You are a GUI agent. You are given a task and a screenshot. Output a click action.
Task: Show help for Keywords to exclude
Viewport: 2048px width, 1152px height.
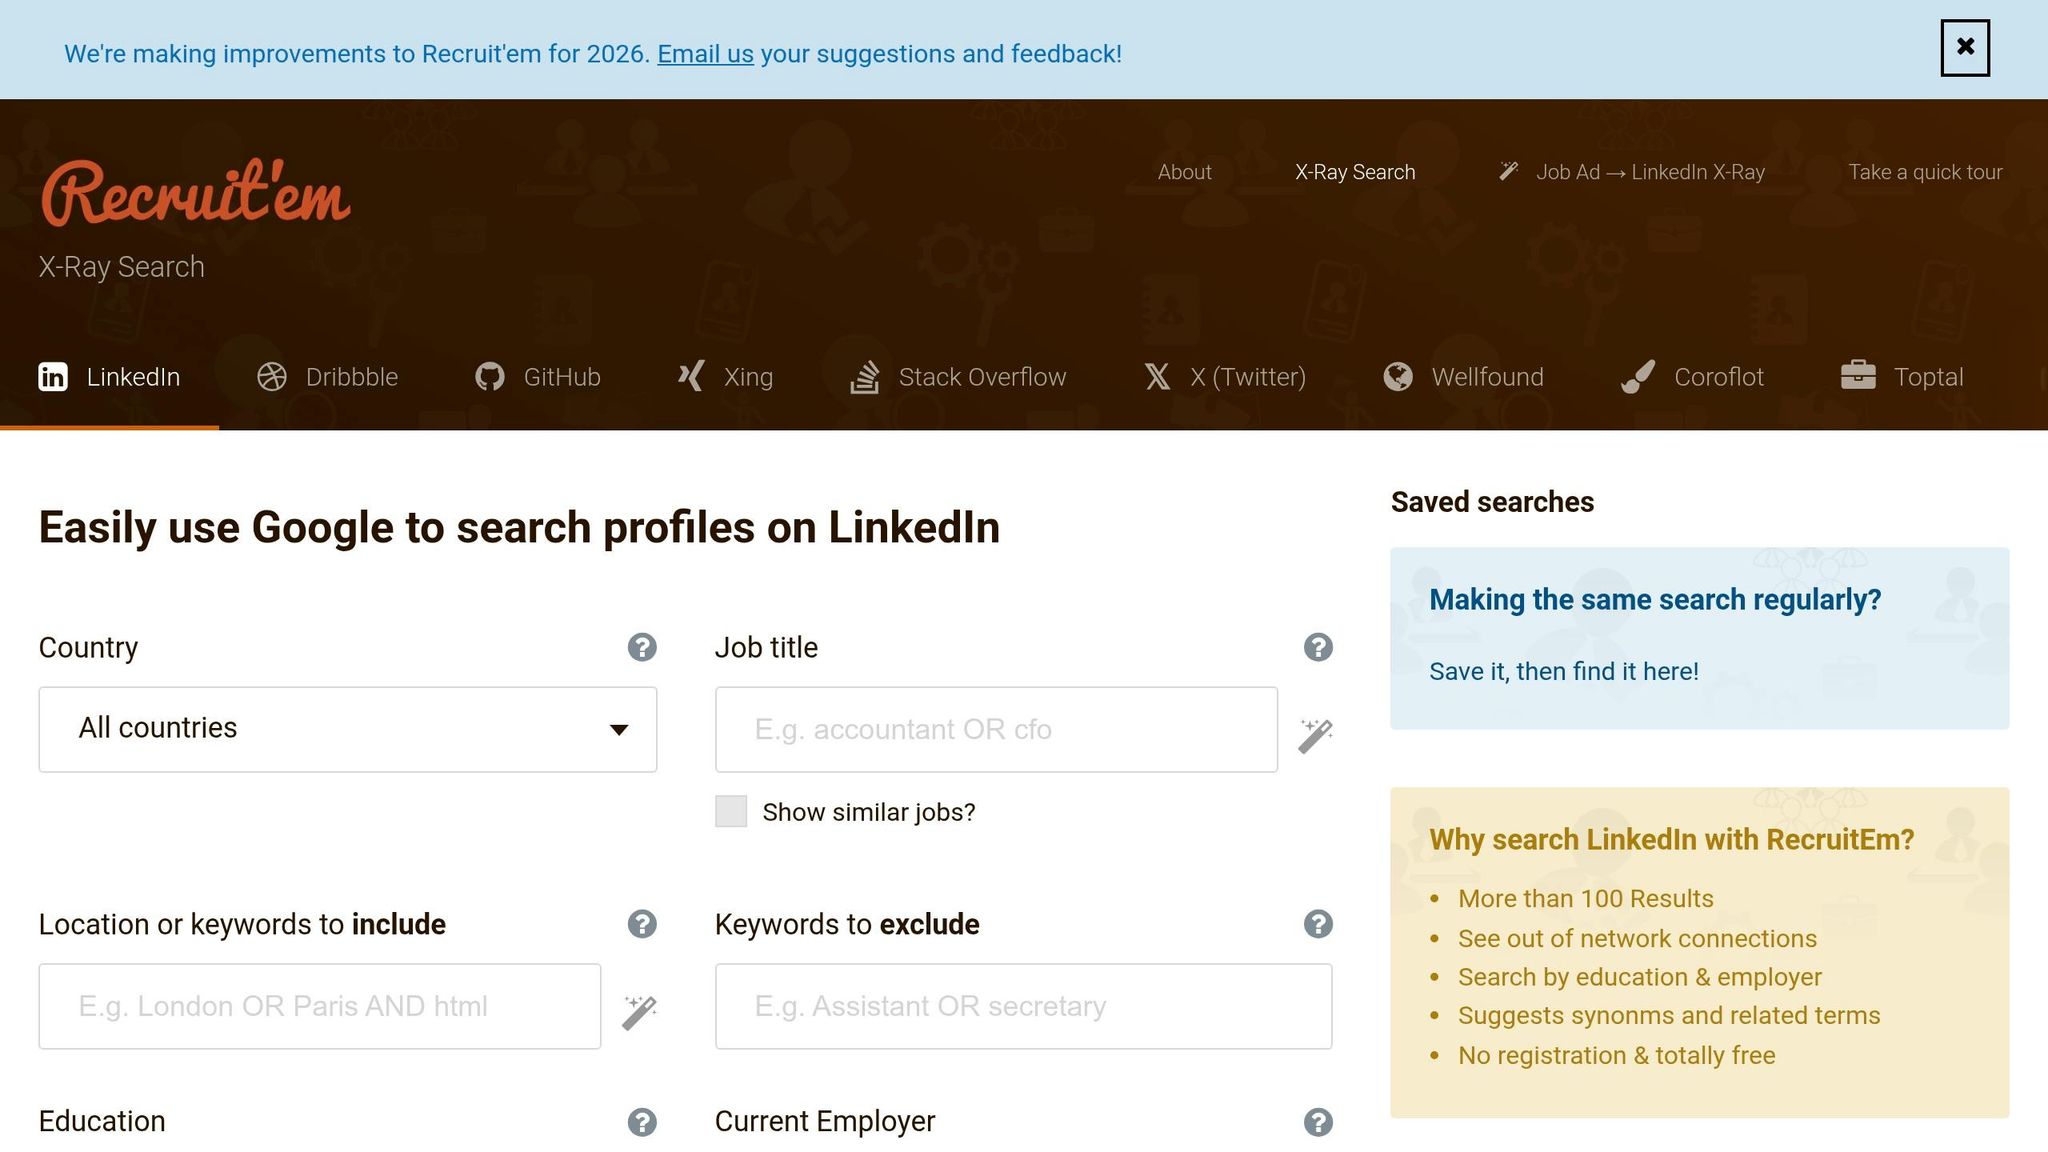(x=1318, y=924)
